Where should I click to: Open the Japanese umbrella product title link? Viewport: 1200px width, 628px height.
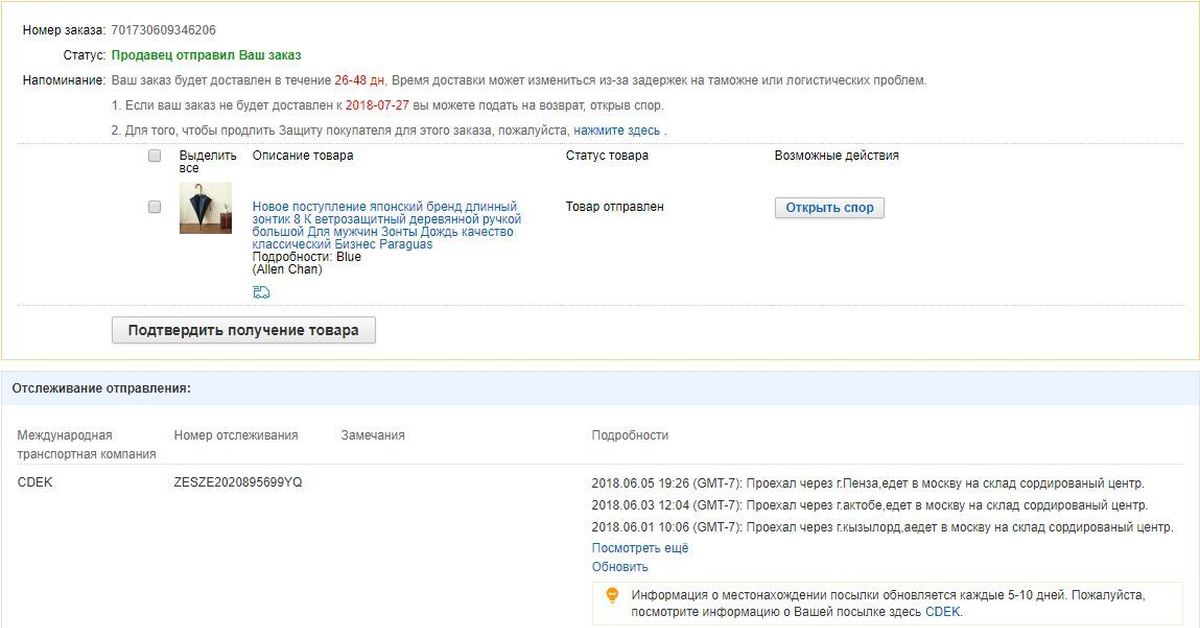pos(384,225)
